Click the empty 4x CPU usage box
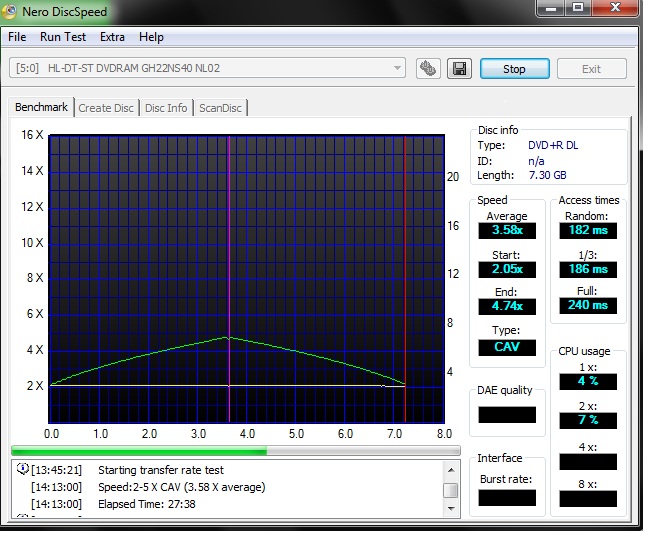The height and width of the screenshot is (547, 648). [x=588, y=461]
